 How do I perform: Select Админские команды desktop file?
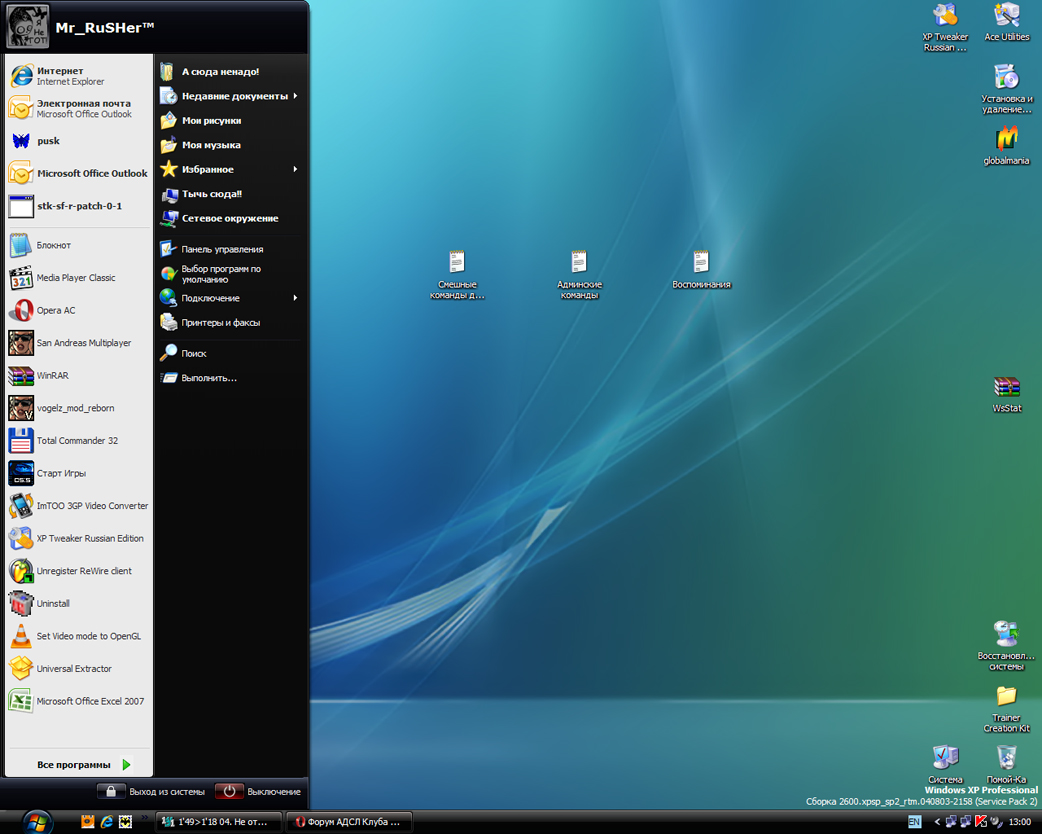coord(579,274)
